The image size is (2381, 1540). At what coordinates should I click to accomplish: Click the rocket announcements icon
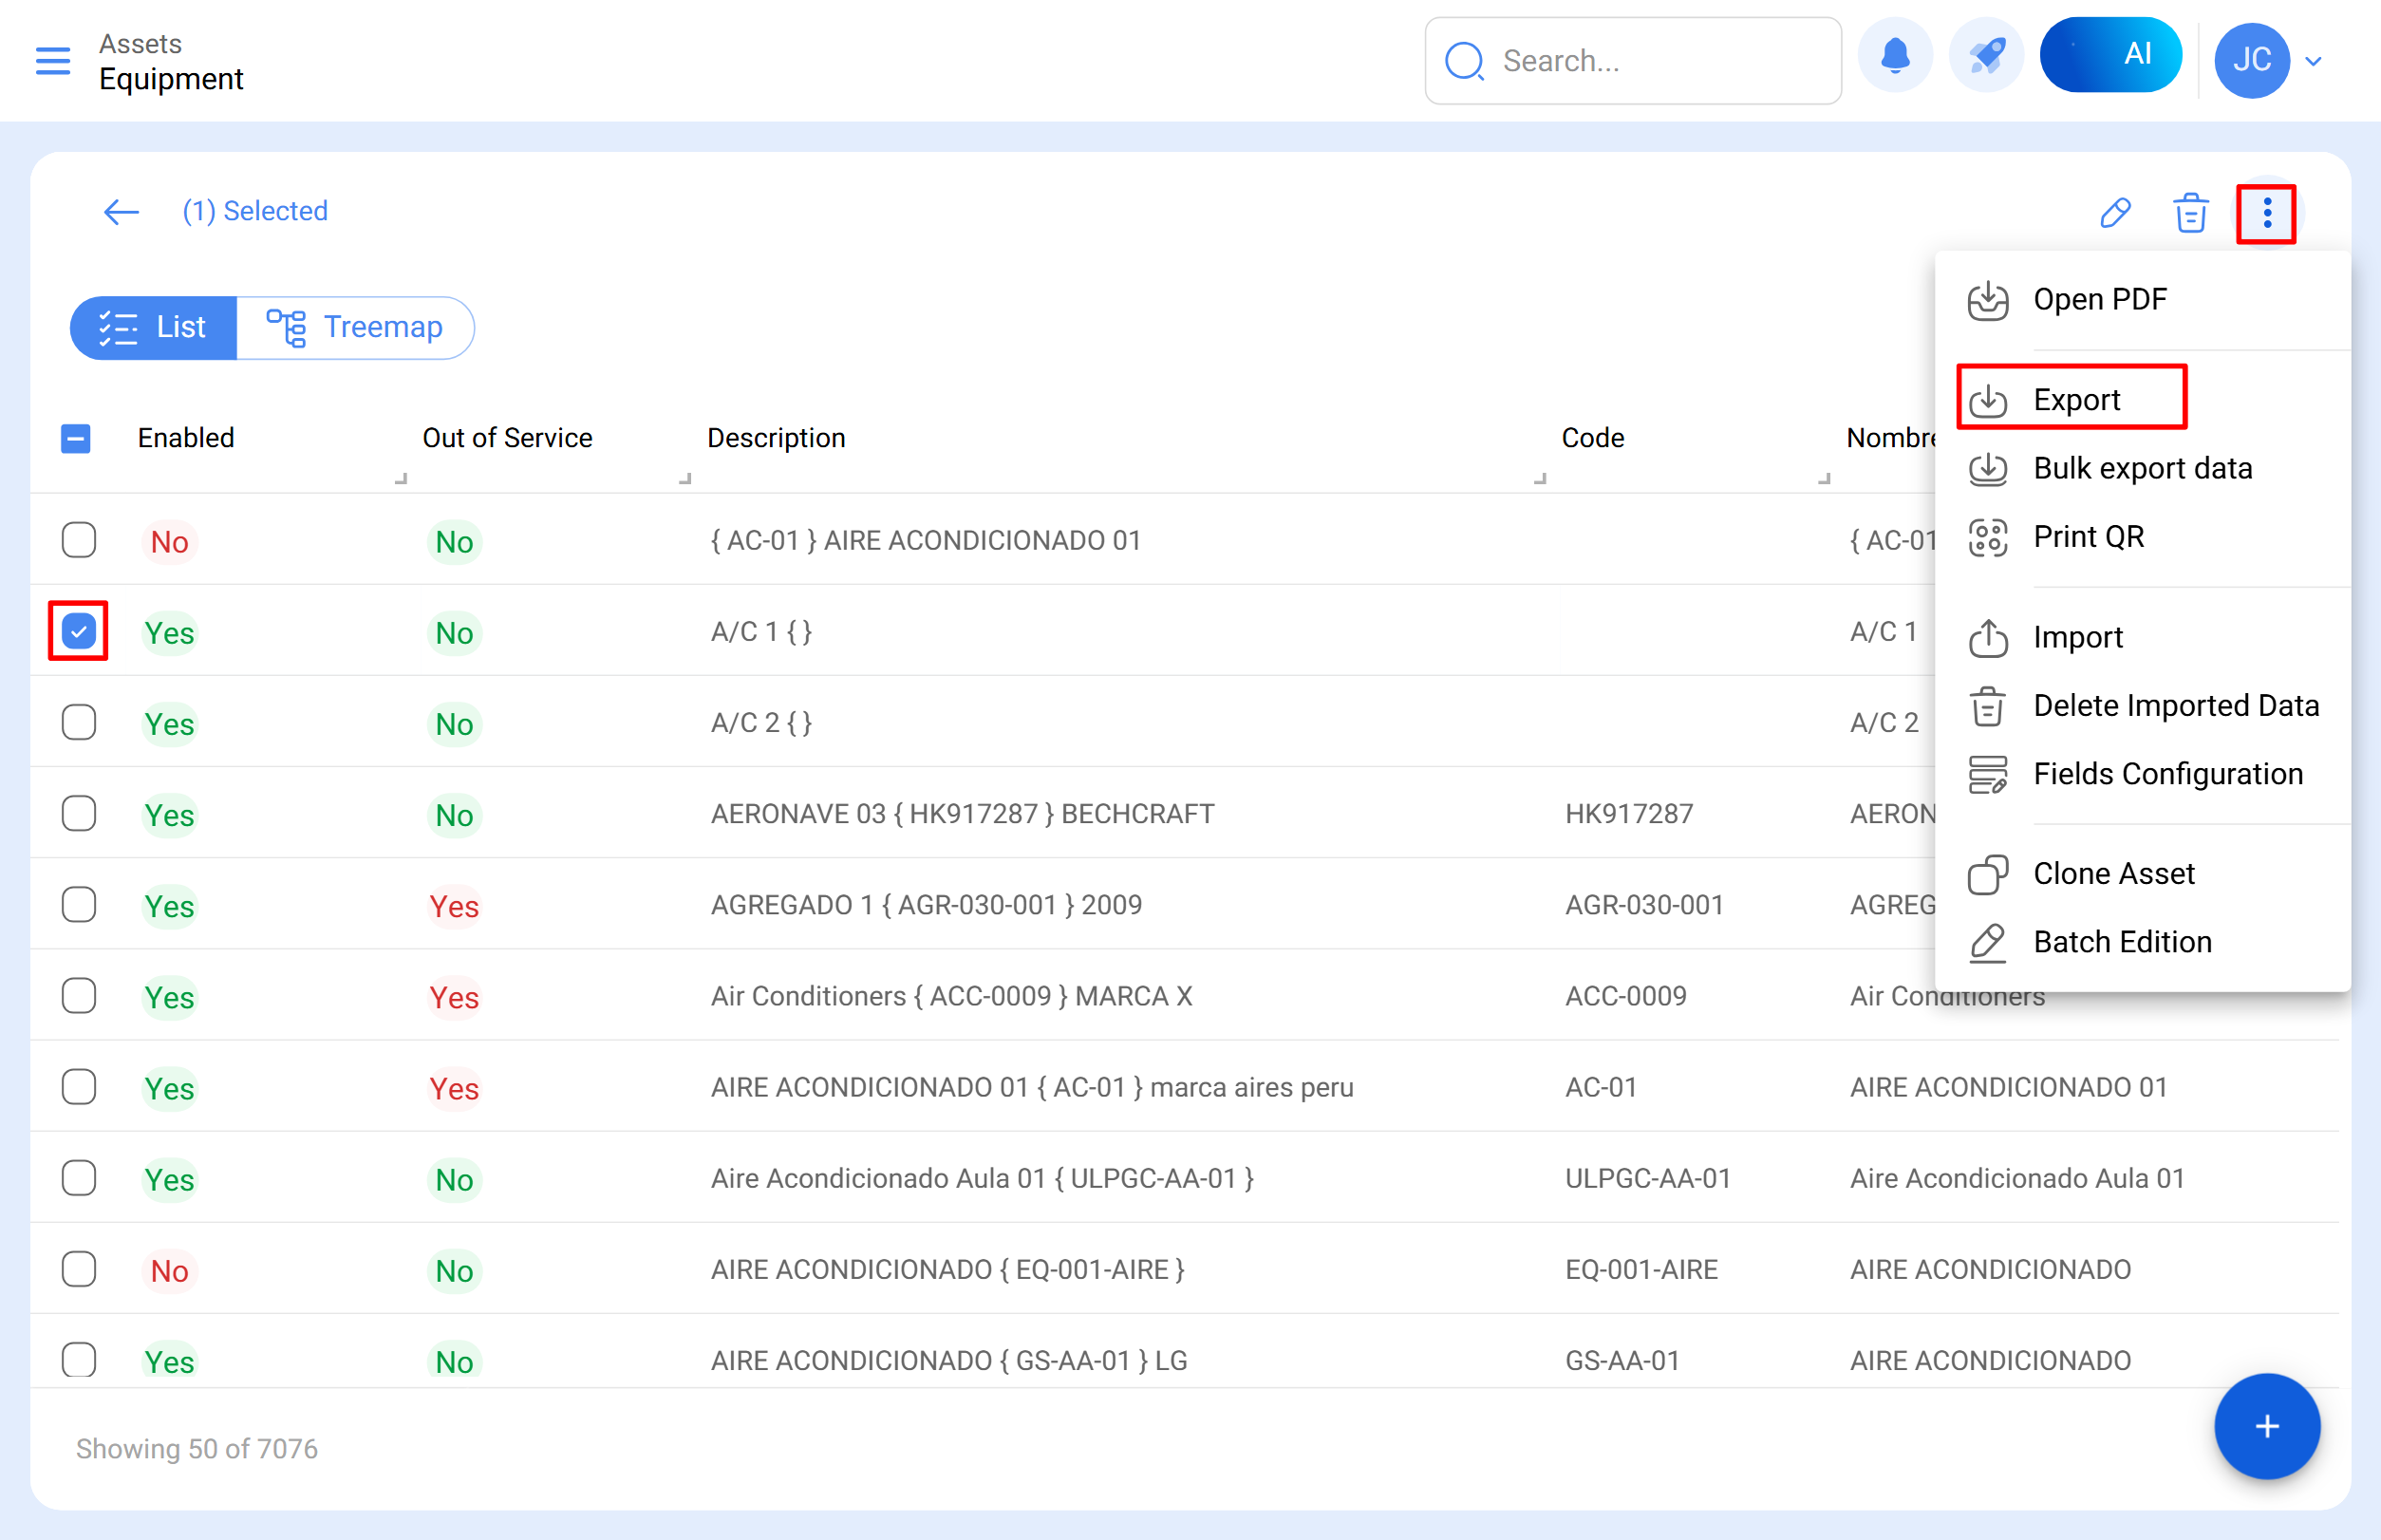tap(1985, 57)
